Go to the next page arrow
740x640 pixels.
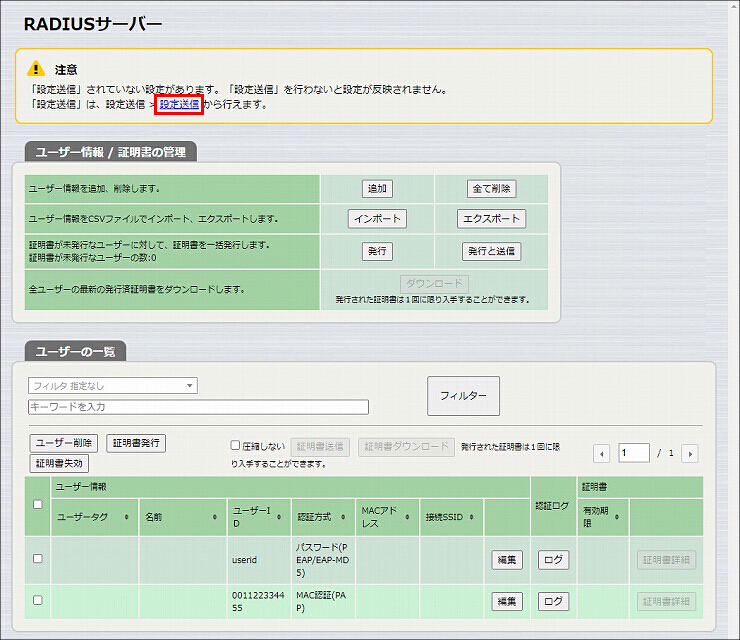pyautogui.click(x=690, y=454)
